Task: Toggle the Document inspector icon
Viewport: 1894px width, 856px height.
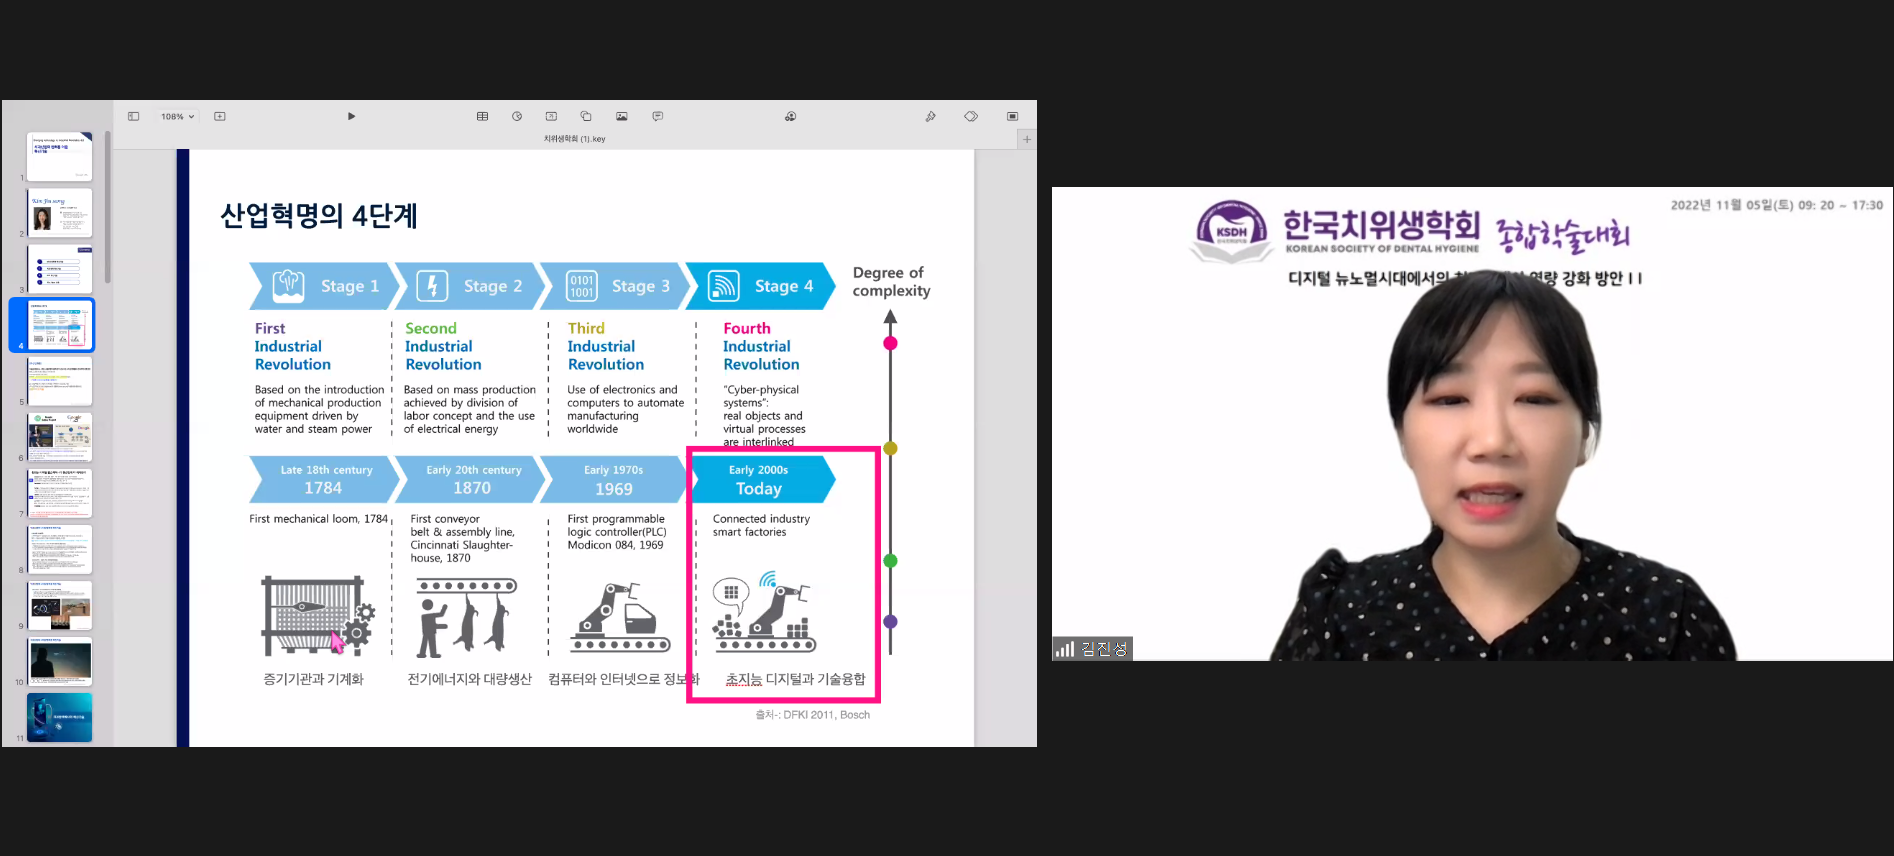Action: (x=1012, y=117)
